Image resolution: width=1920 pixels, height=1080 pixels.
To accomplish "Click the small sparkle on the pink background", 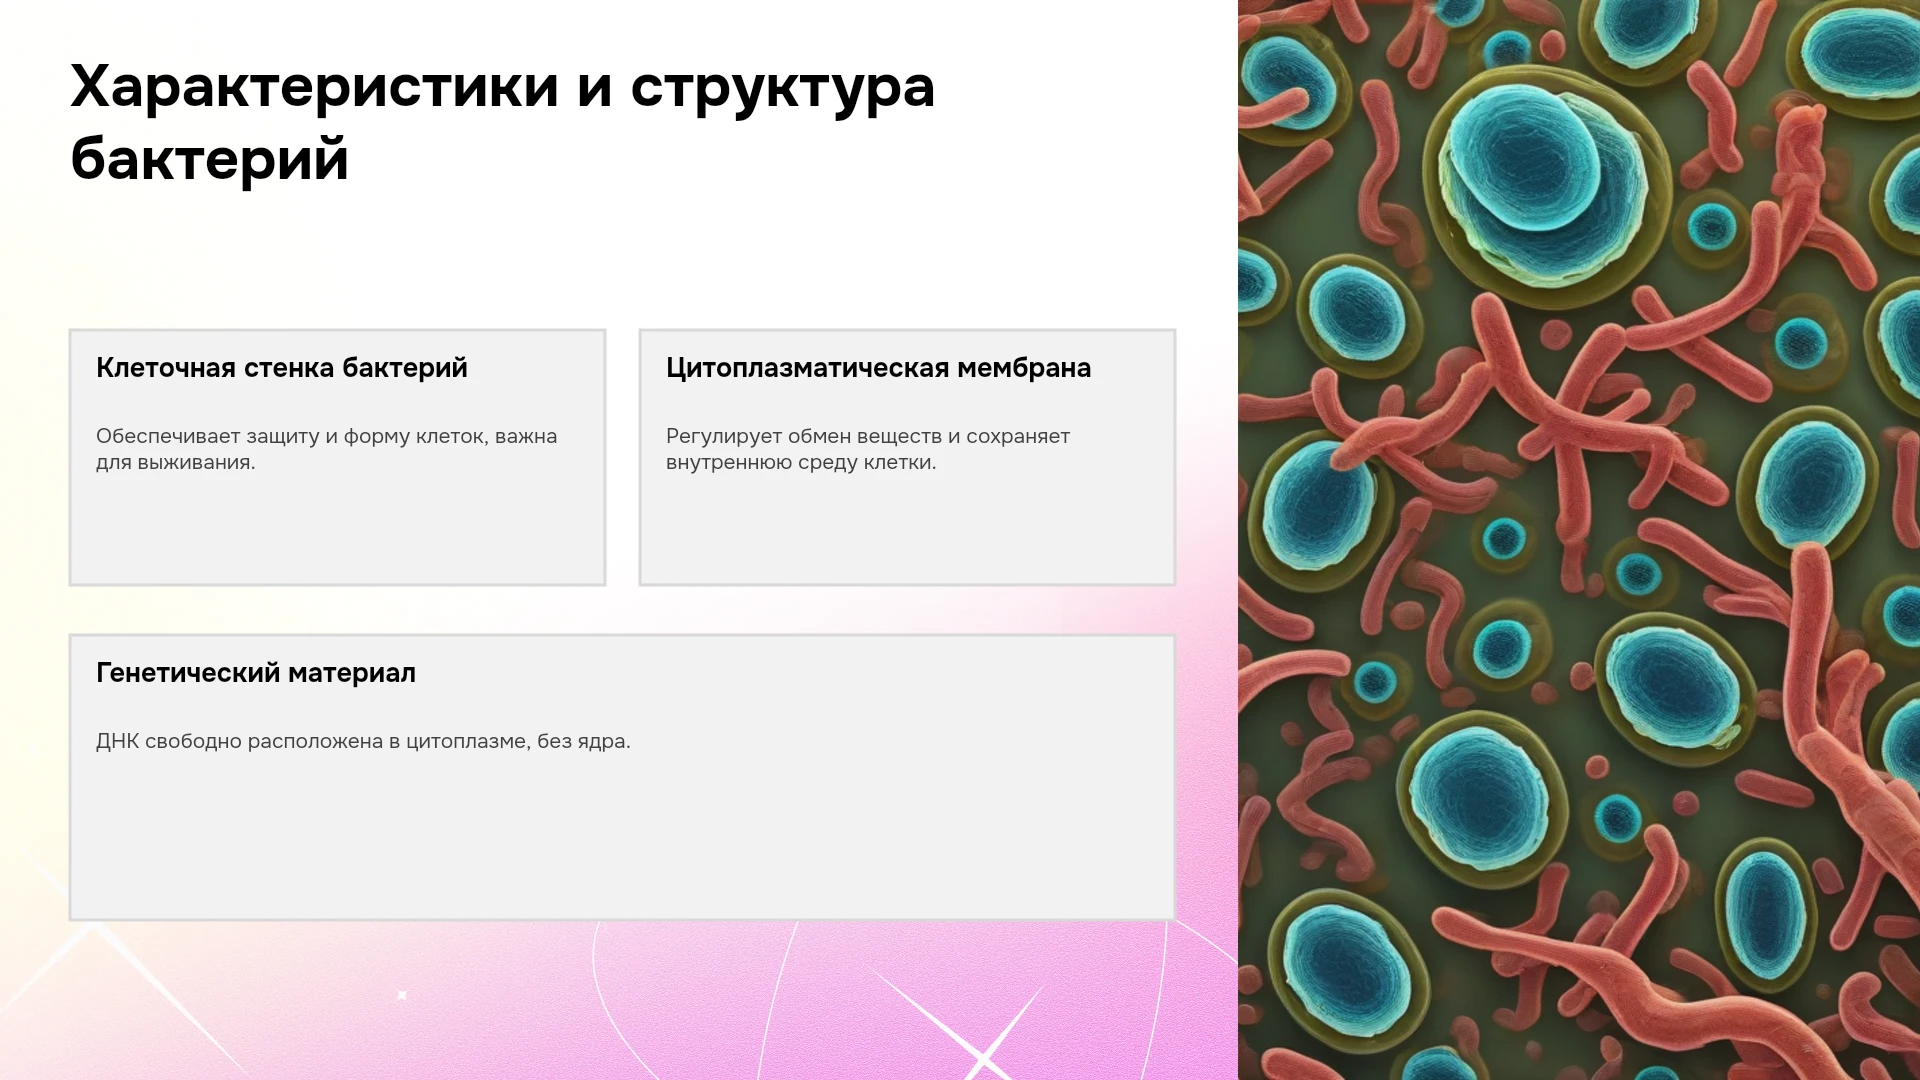I will coord(402,995).
